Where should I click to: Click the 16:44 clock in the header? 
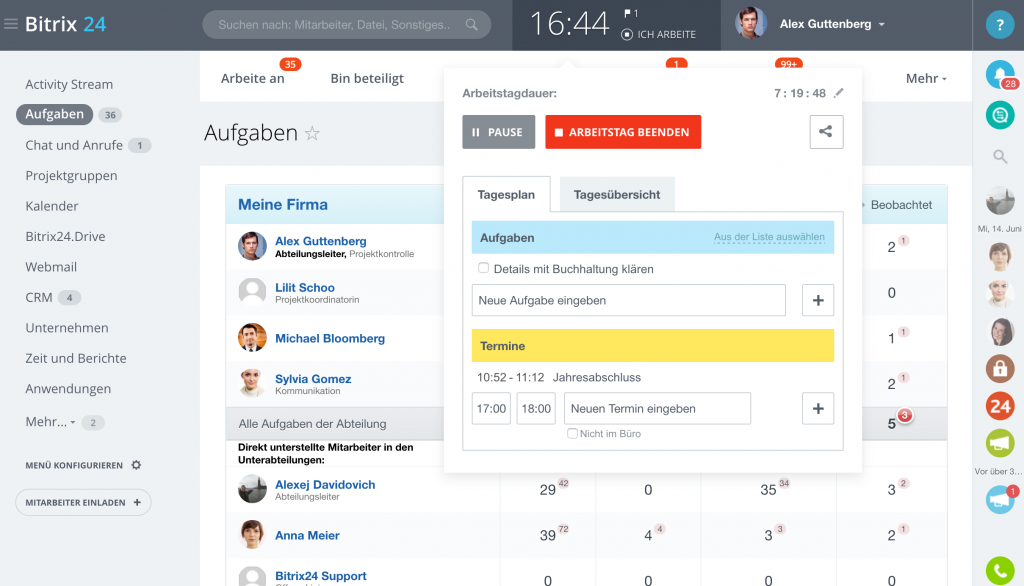click(569, 25)
